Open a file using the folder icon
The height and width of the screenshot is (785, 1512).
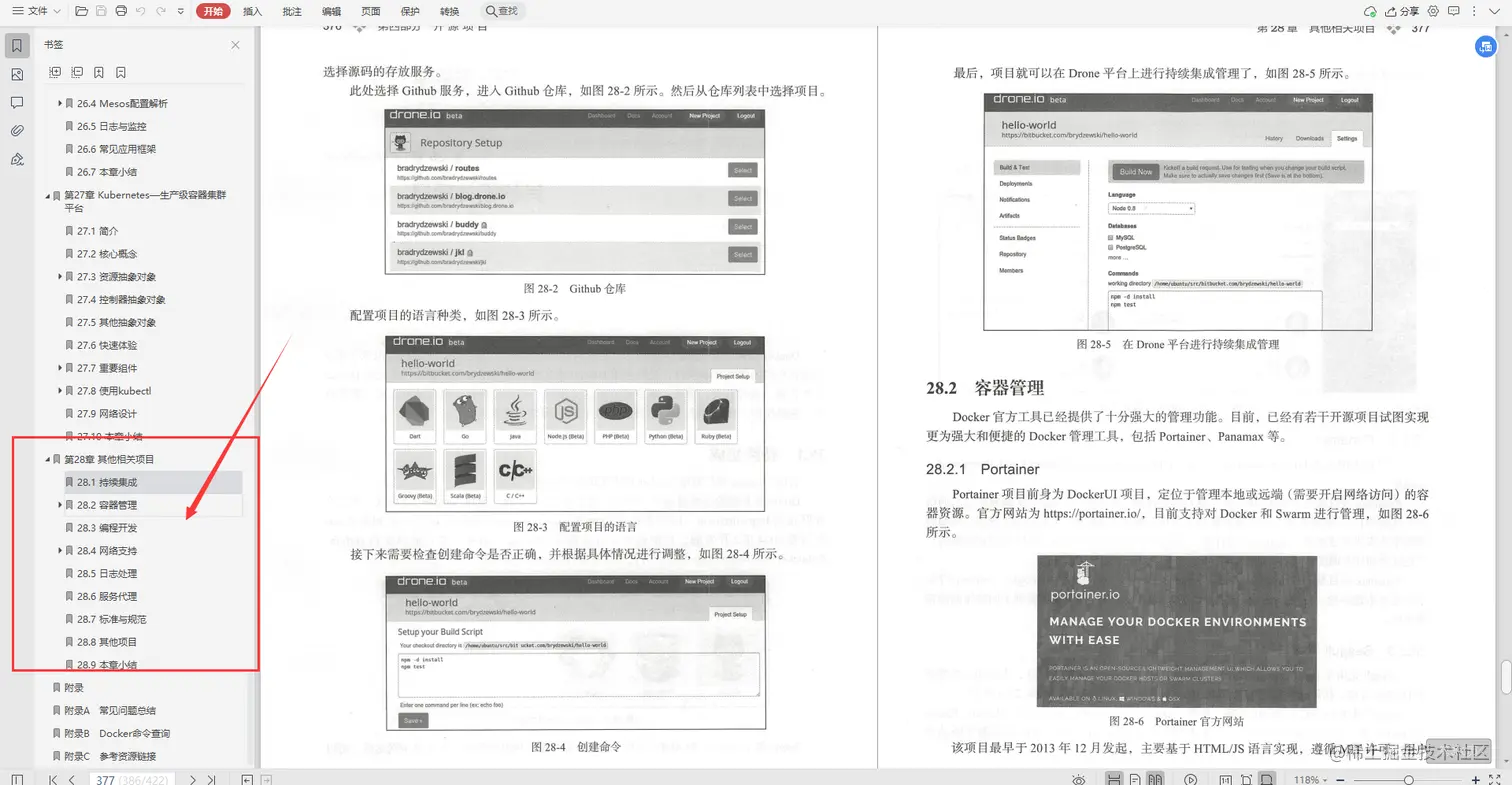pos(80,11)
